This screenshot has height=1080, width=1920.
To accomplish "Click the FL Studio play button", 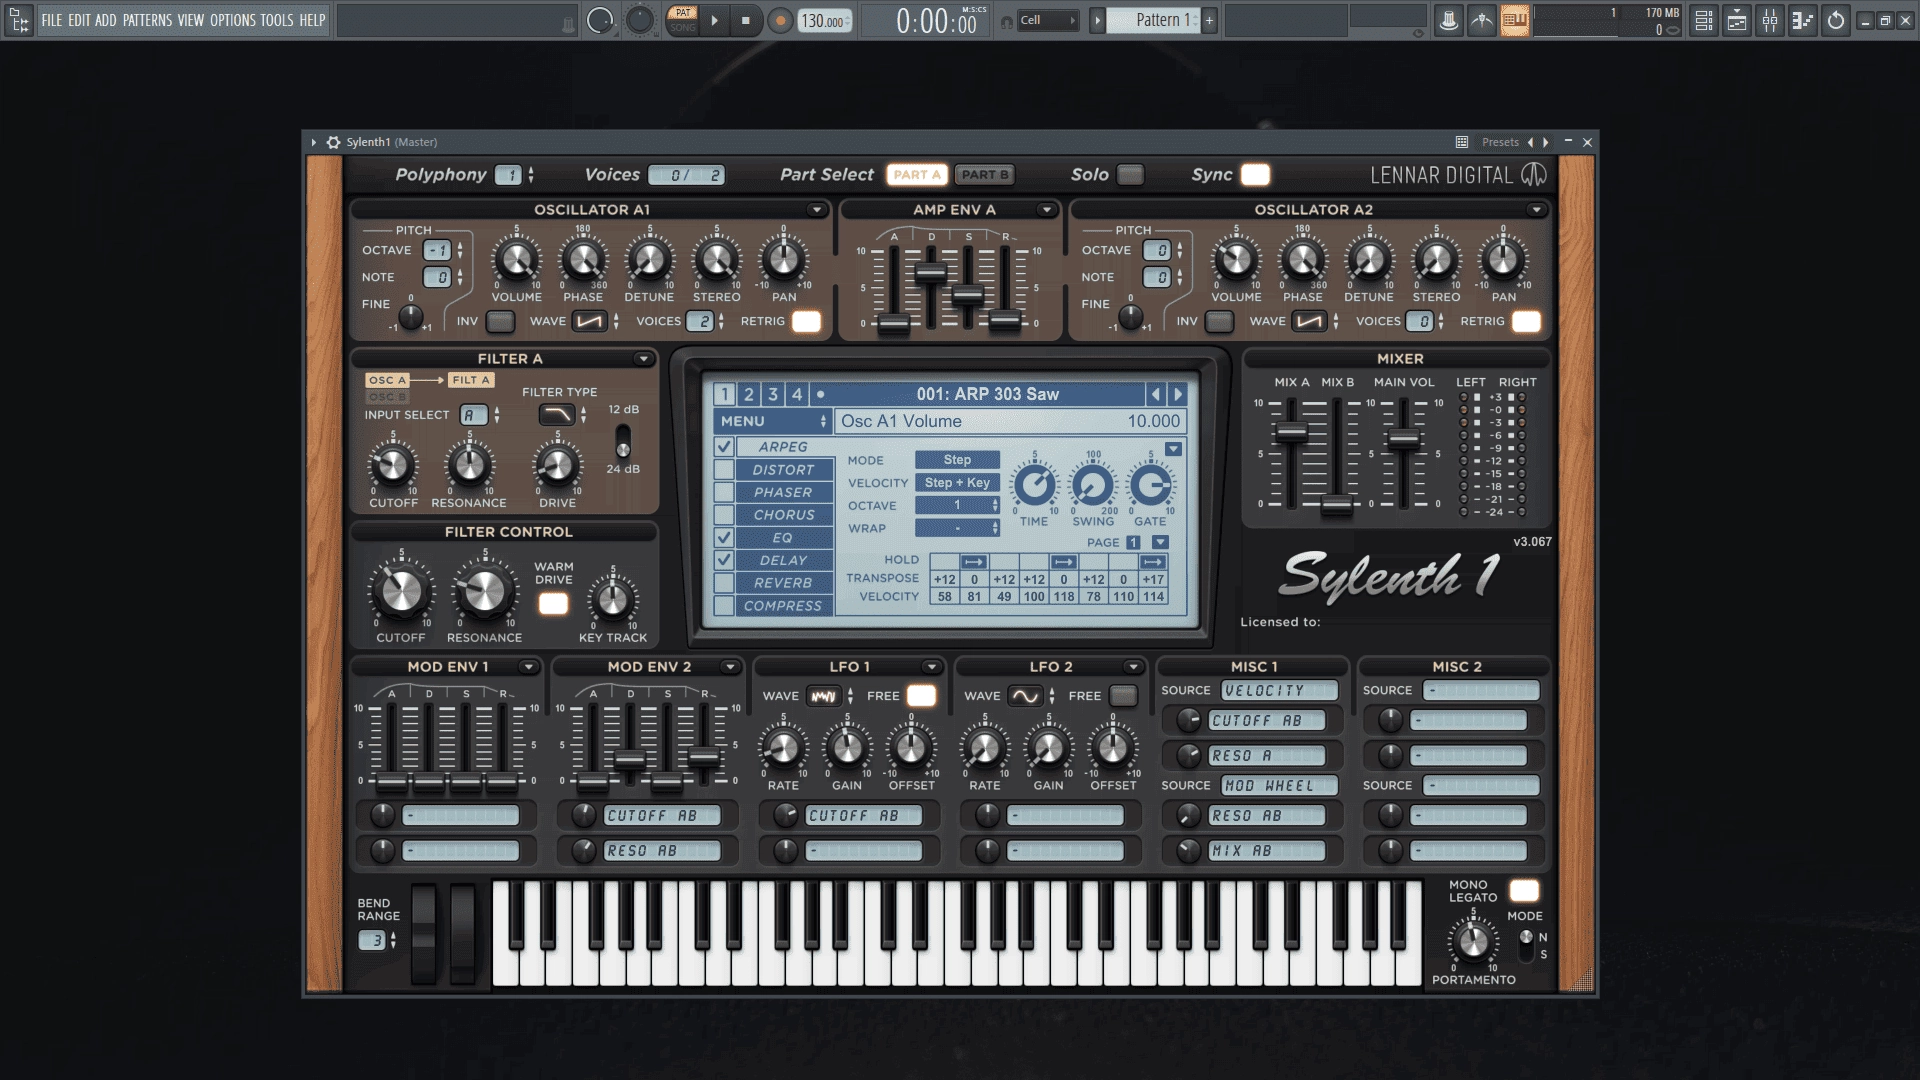I will (714, 20).
